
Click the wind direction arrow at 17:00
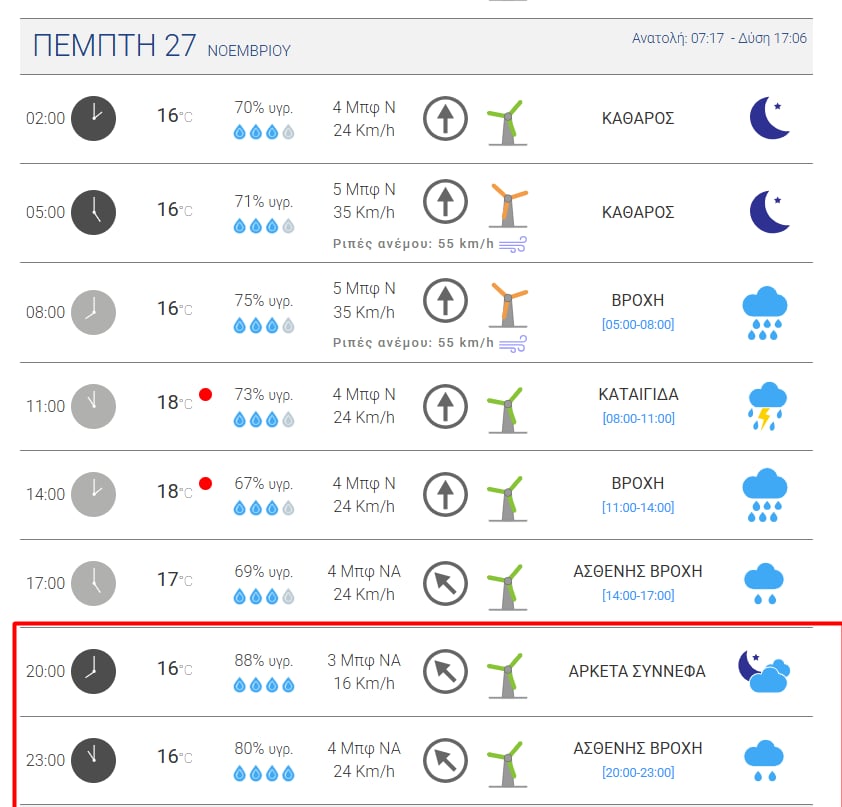pyautogui.click(x=443, y=583)
